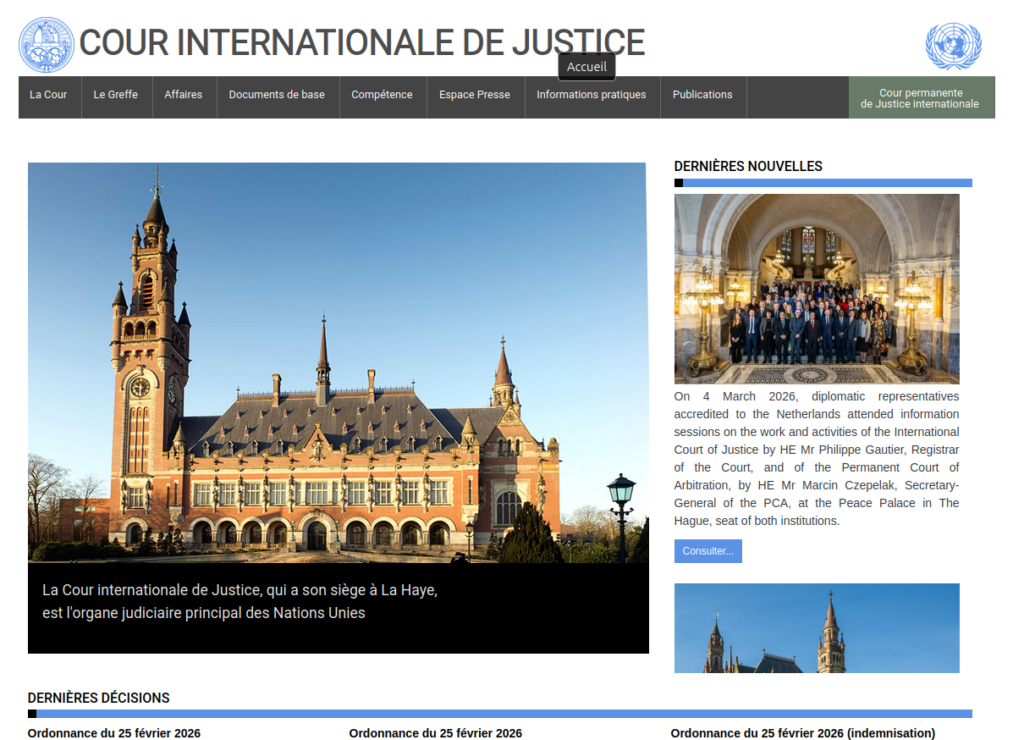This screenshot has height=740, width=1024.
Task: Open the second news Peace Palace thumbnail
Action: pyautogui.click(x=816, y=628)
